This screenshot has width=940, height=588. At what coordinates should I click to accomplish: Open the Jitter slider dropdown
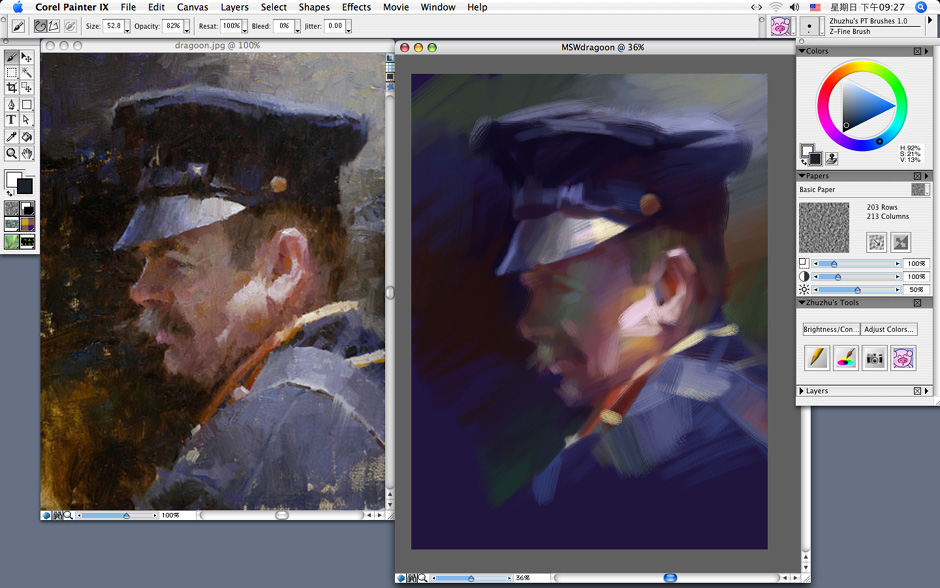tap(348, 26)
